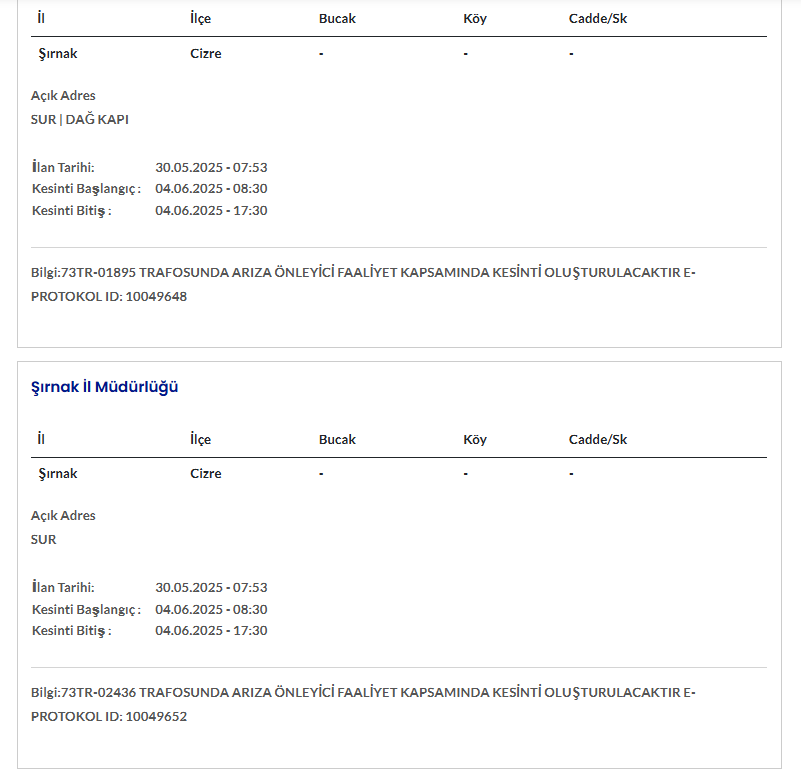
Task: Select the protocol ID 10049648 line
Action: (109, 296)
